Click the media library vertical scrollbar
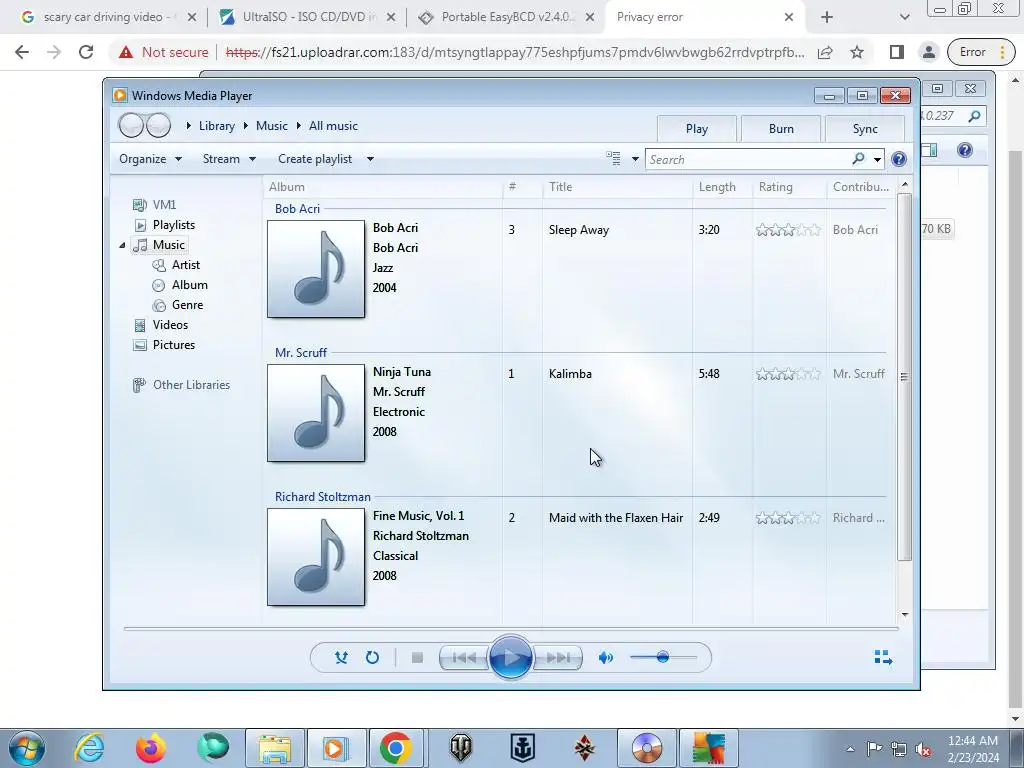1024x768 pixels. click(904, 377)
